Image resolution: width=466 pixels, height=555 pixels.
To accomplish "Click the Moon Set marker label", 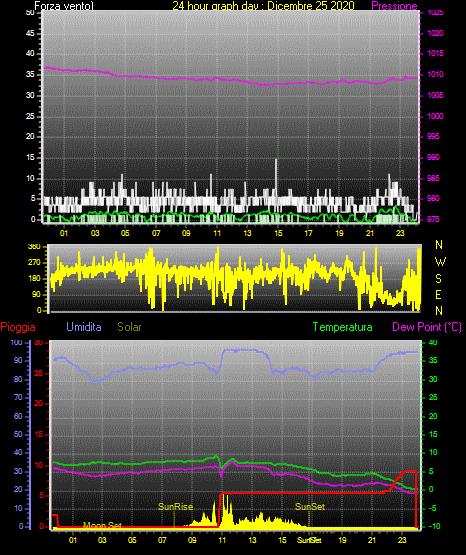I will [102, 525].
